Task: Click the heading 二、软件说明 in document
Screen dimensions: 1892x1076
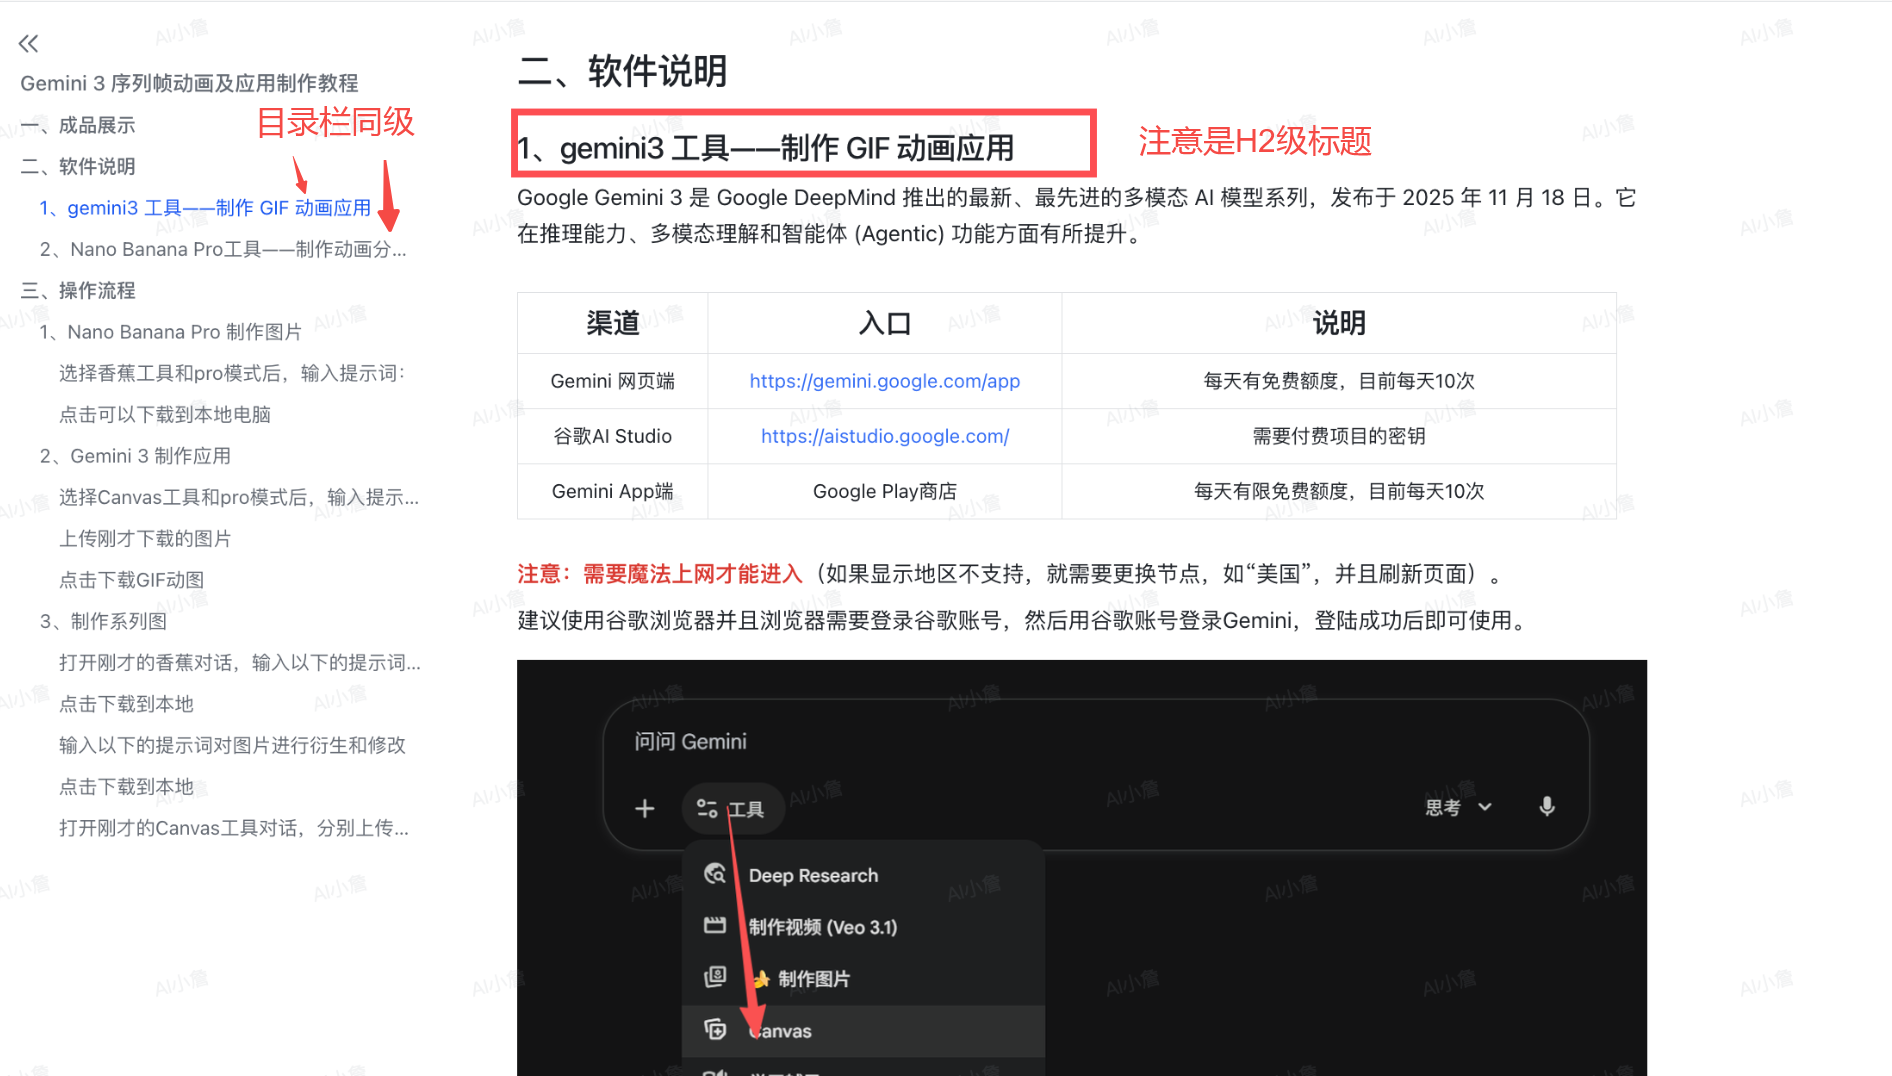Action: point(622,71)
